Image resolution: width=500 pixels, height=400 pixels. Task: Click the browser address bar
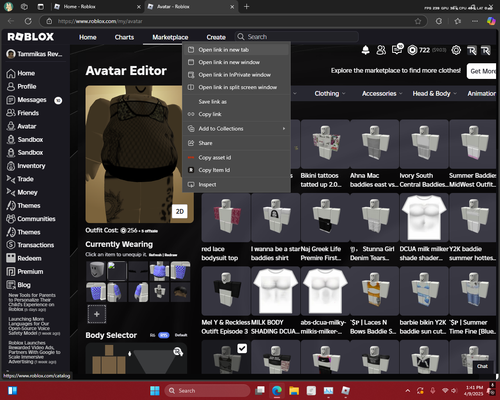pos(233,21)
